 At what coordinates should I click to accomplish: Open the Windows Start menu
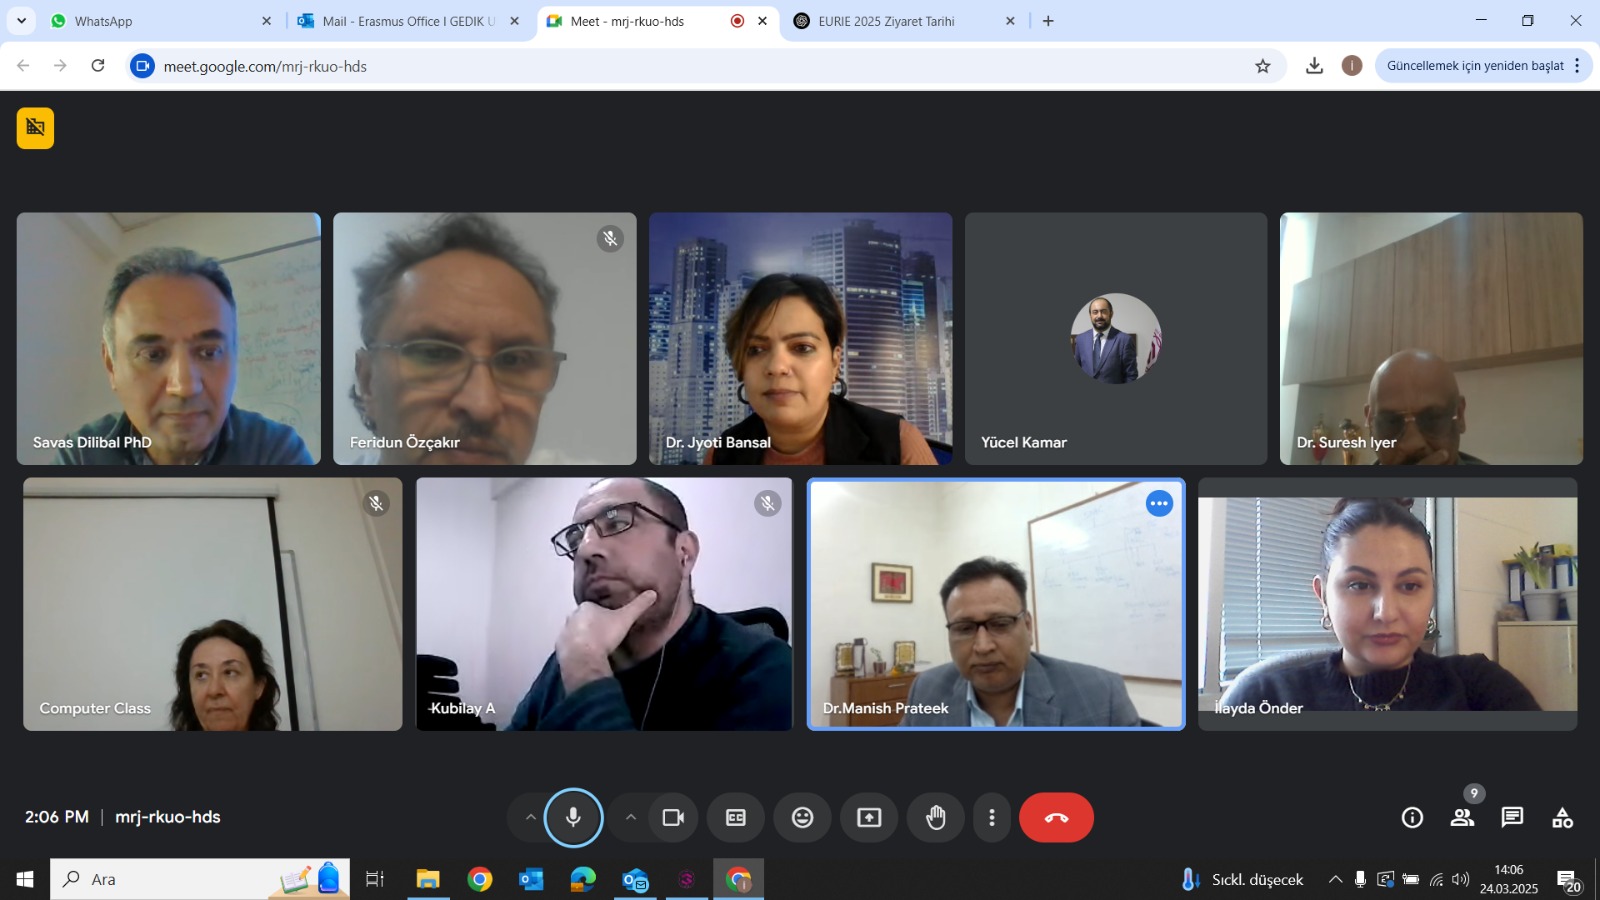click(x=25, y=879)
